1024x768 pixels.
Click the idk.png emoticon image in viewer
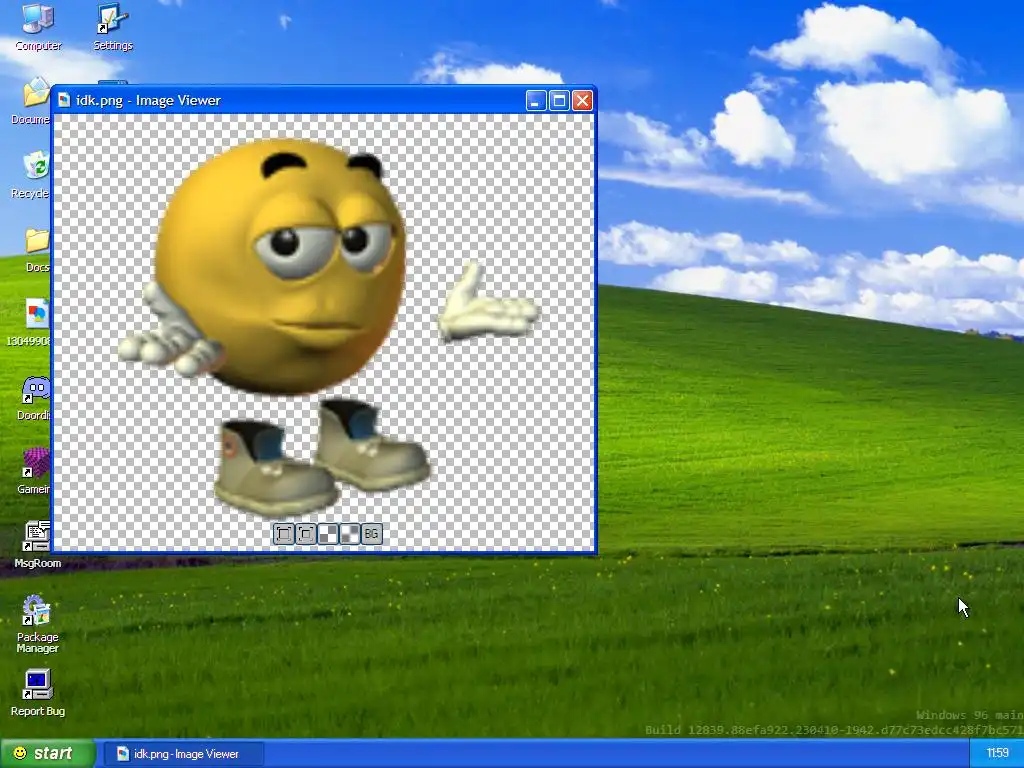tap(327, 327)
